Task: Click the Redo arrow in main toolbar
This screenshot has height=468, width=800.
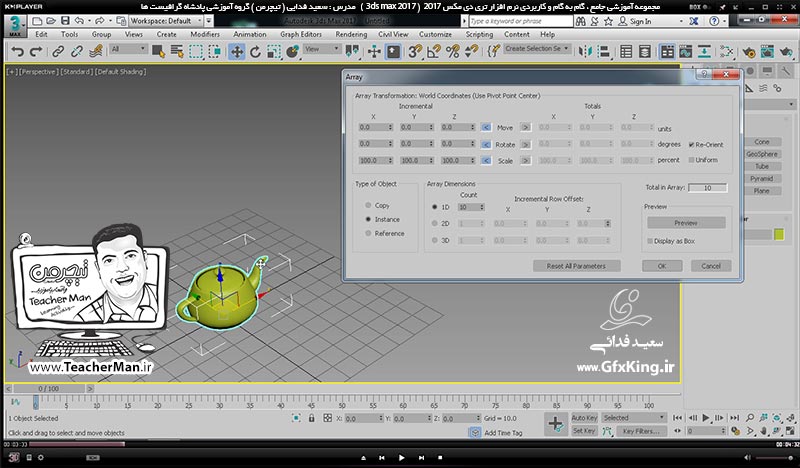Action: tap(36, 52)
